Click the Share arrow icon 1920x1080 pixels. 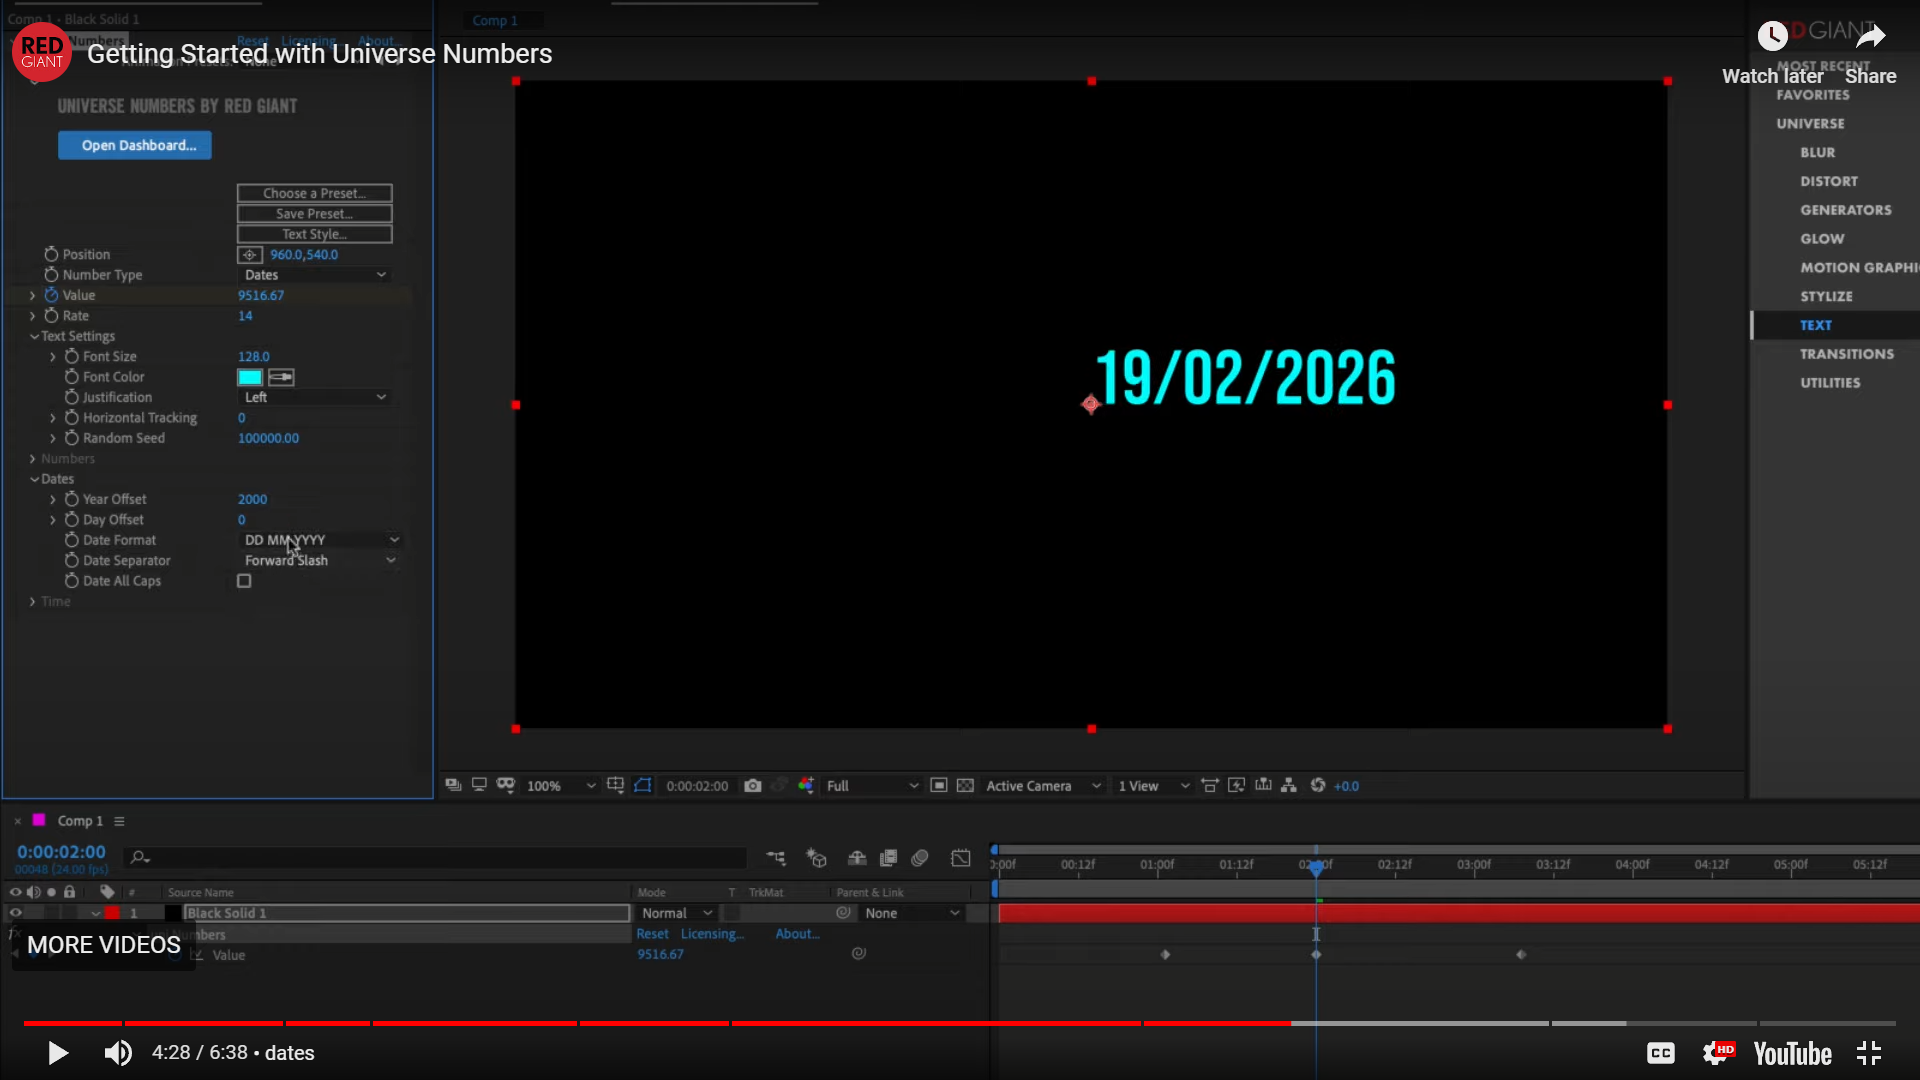(1871, 37)
